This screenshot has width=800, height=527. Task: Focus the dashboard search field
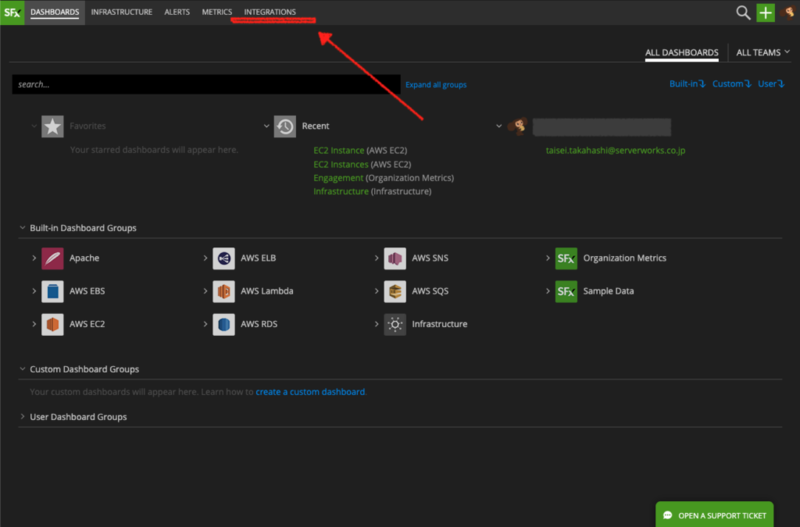206,84
